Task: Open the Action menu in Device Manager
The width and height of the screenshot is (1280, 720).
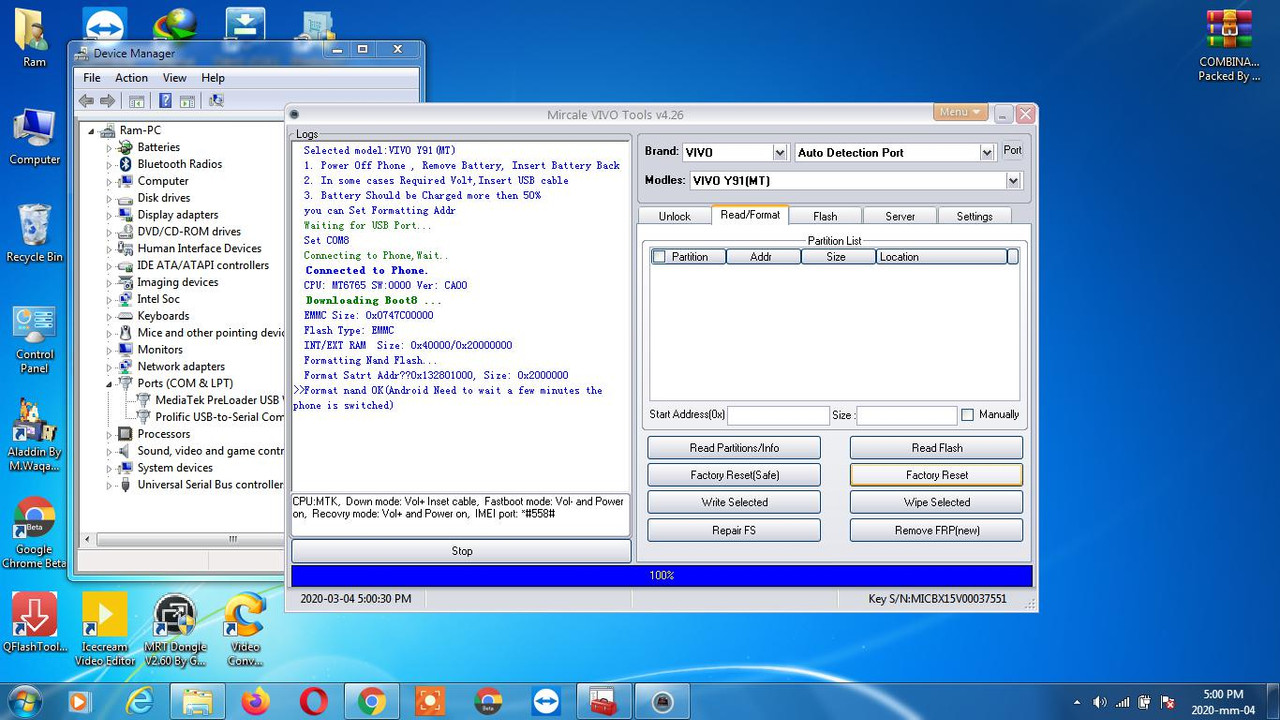Action: [x=131, y=77]
